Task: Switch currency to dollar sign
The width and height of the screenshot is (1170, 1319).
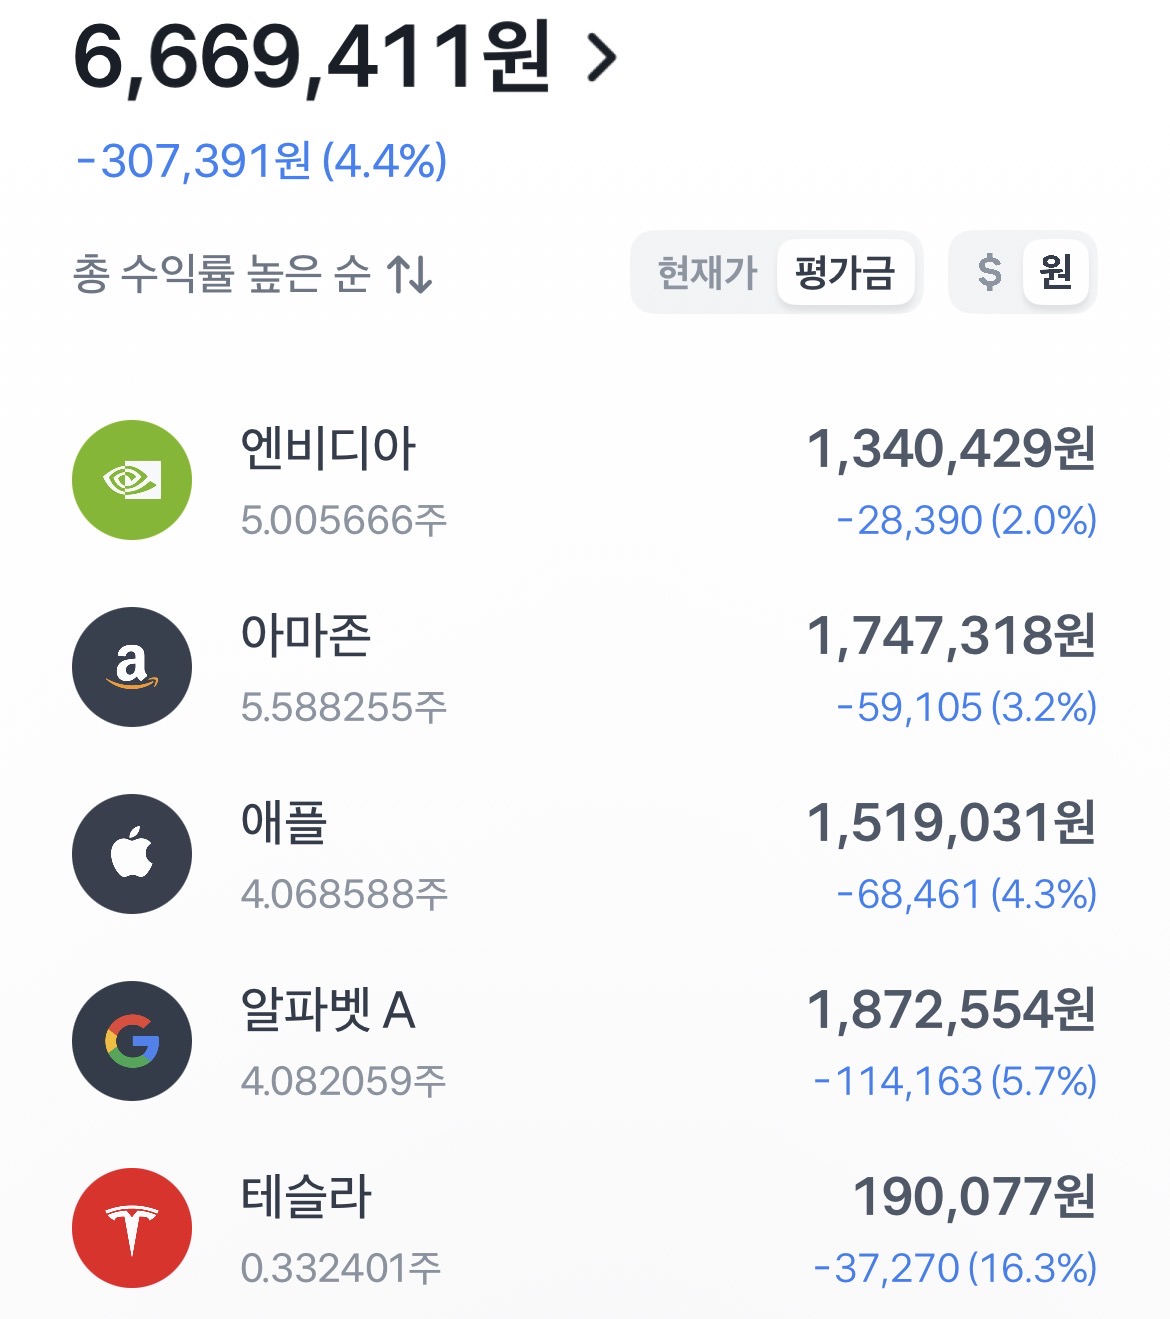Action: 989,272
